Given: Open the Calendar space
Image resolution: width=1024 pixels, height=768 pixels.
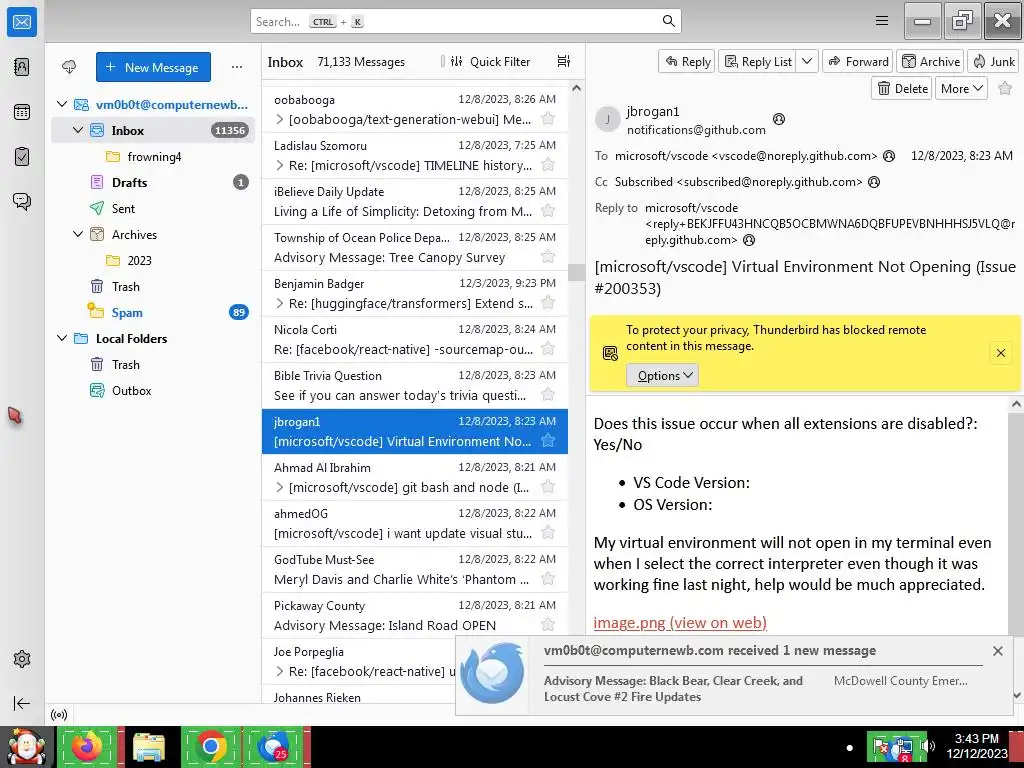Looking at the screenshot, I should 22,112.
